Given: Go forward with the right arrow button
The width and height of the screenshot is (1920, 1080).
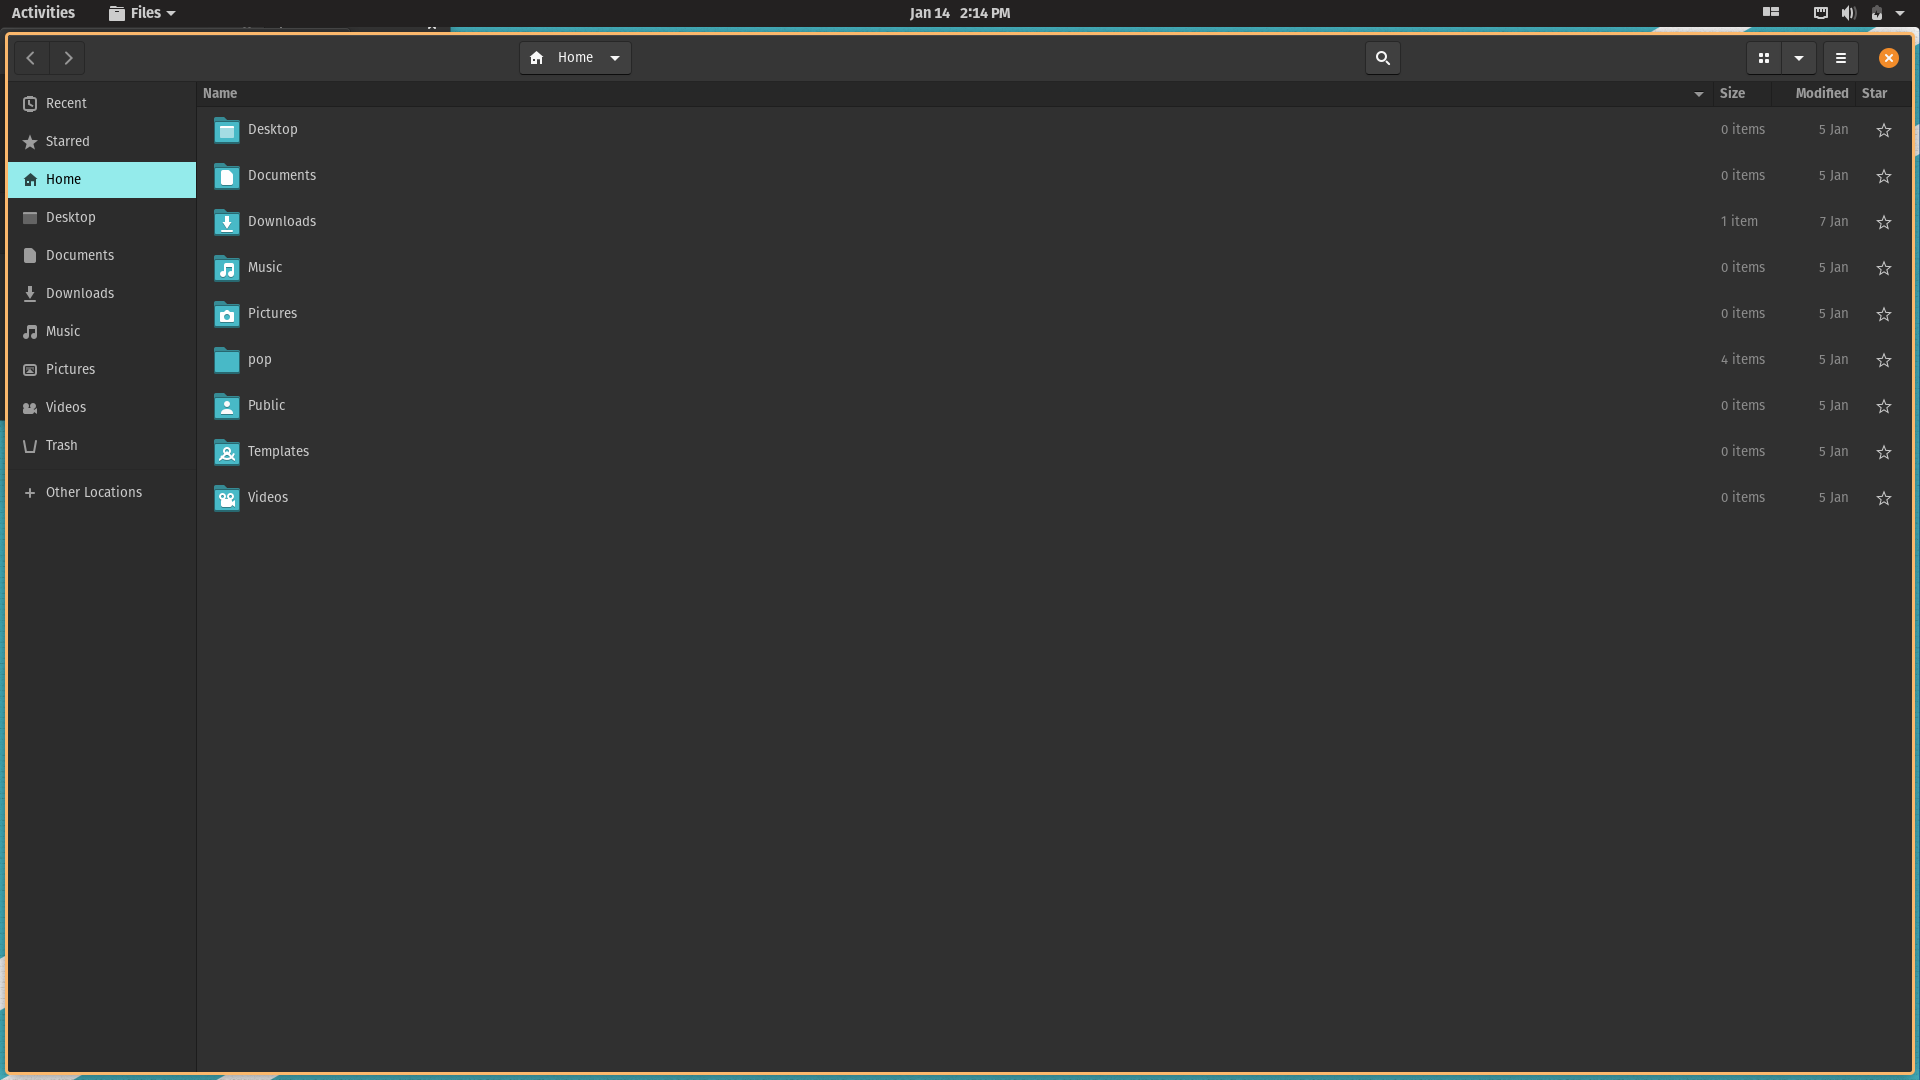Looking at the screenshot, I should (x=68, y=58).
